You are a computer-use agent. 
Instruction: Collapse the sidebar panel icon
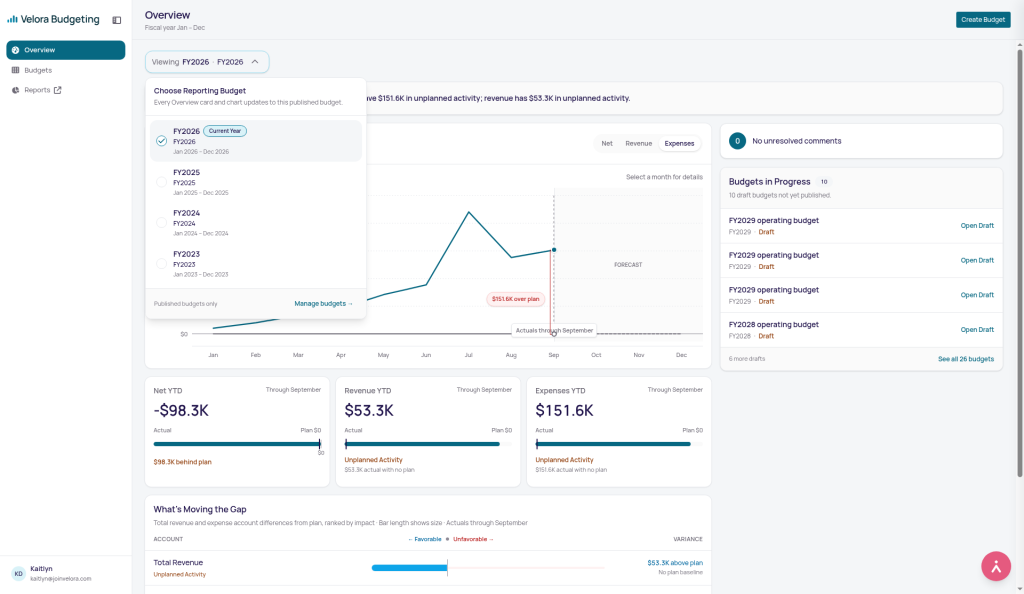(x=117, y=20)
